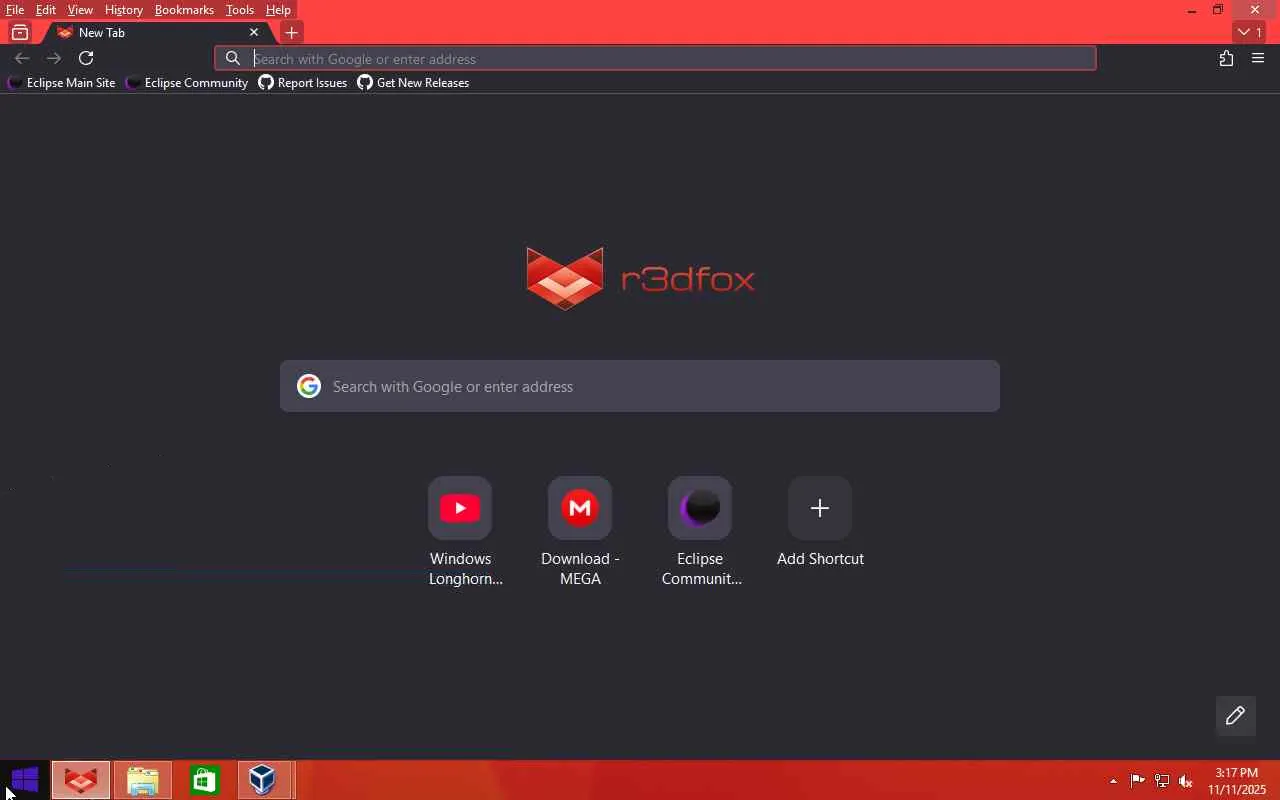The image size is (1280, 800).
Task: Open the Report Issues bookmark
Action: [303, 83]
